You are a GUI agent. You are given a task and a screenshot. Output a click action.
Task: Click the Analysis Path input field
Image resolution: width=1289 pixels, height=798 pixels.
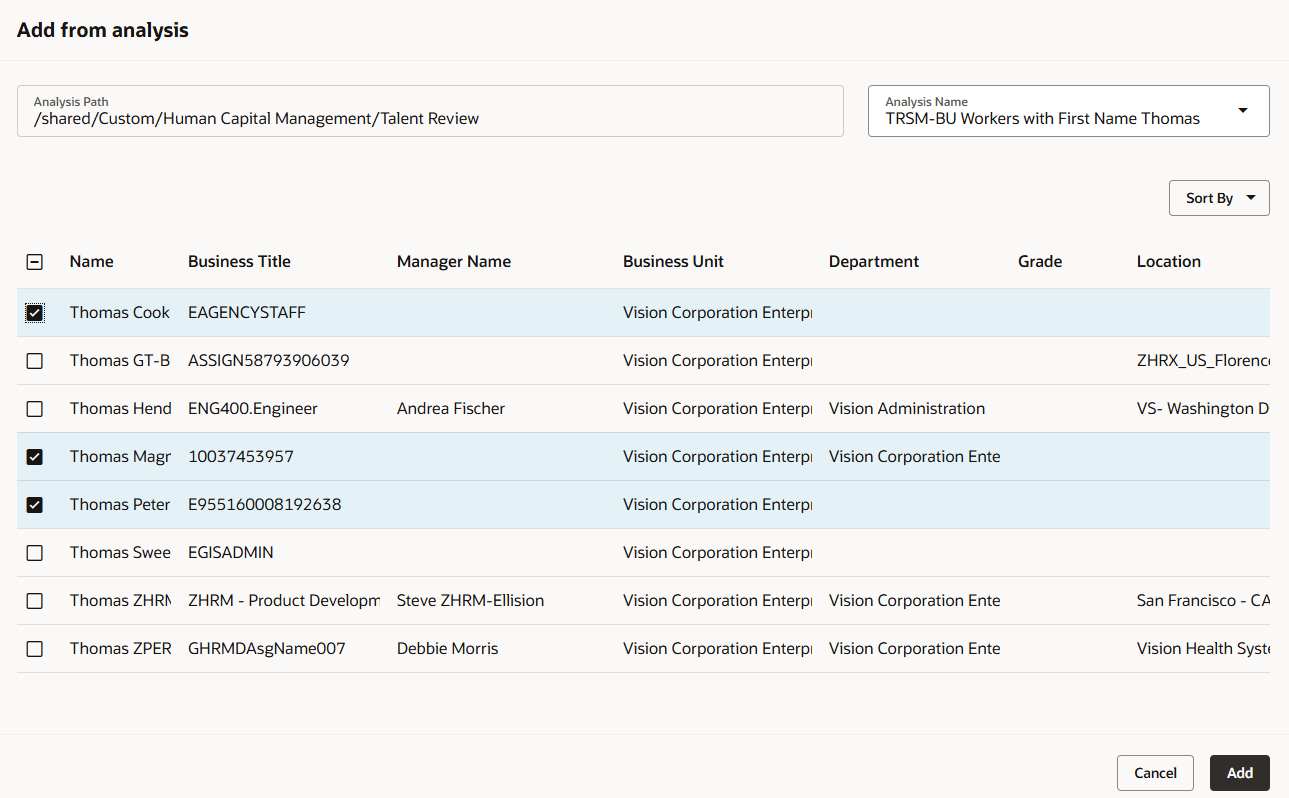430,111
